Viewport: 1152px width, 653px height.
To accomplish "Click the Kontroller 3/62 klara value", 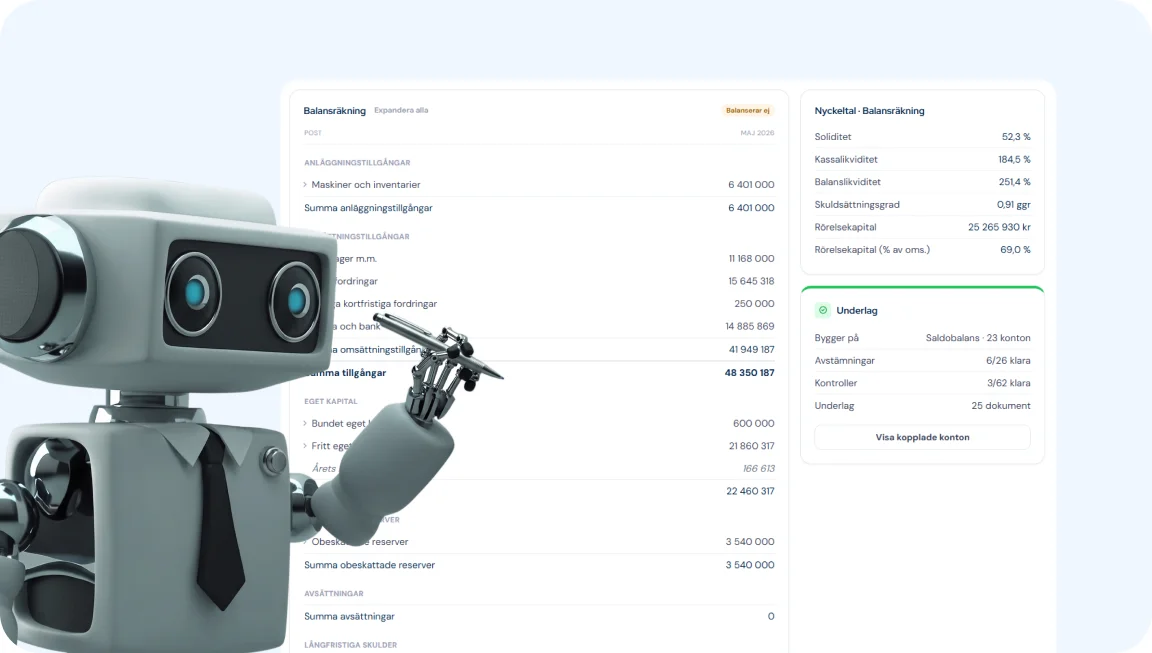I will [x=1008, y=383].
